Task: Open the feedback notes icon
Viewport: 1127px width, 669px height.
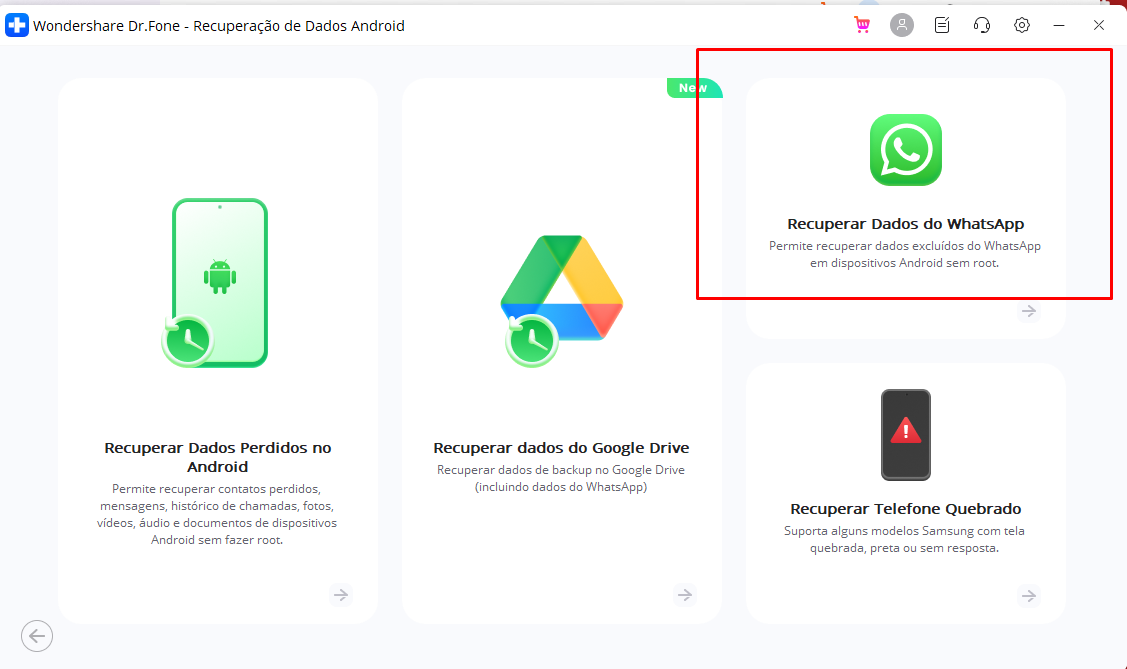Action: click(942, 25)
